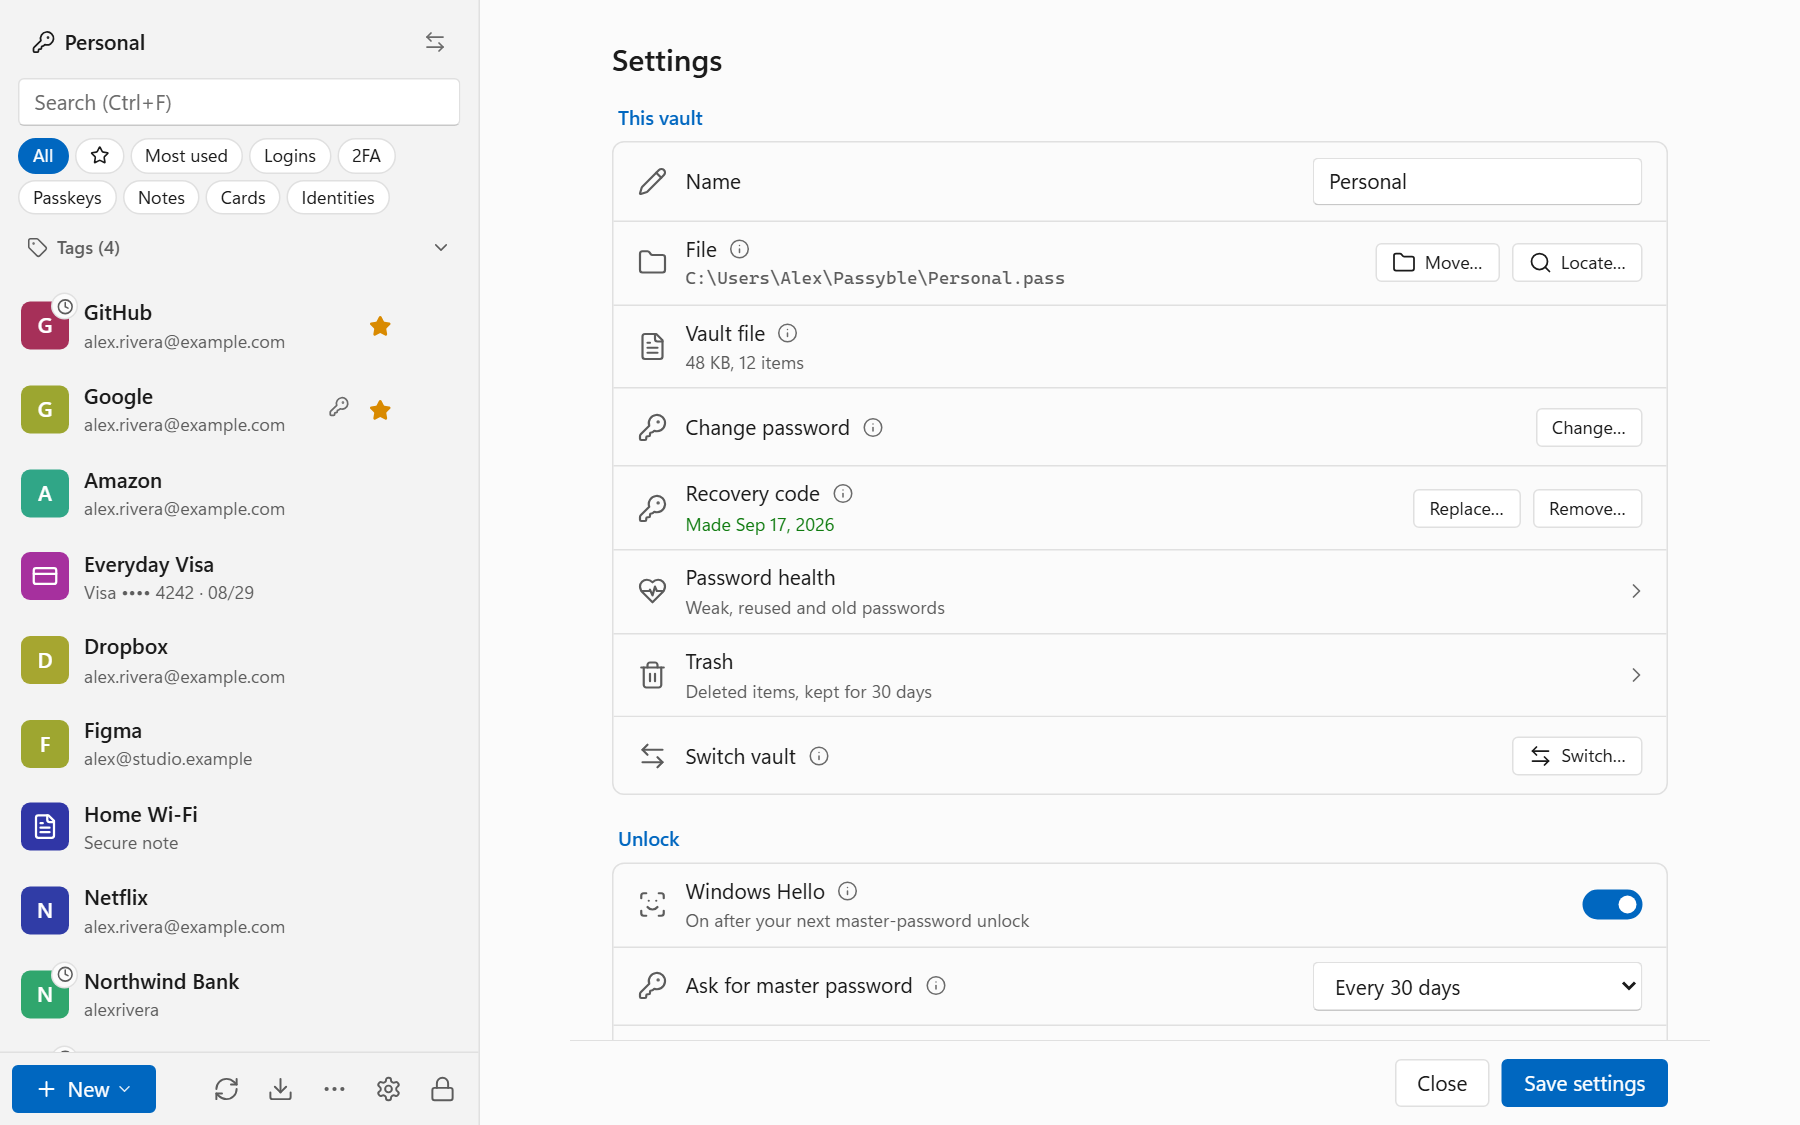Click the info icon beside Change password
This screenshot has width=1800, height=1125.
coord(873,428)
